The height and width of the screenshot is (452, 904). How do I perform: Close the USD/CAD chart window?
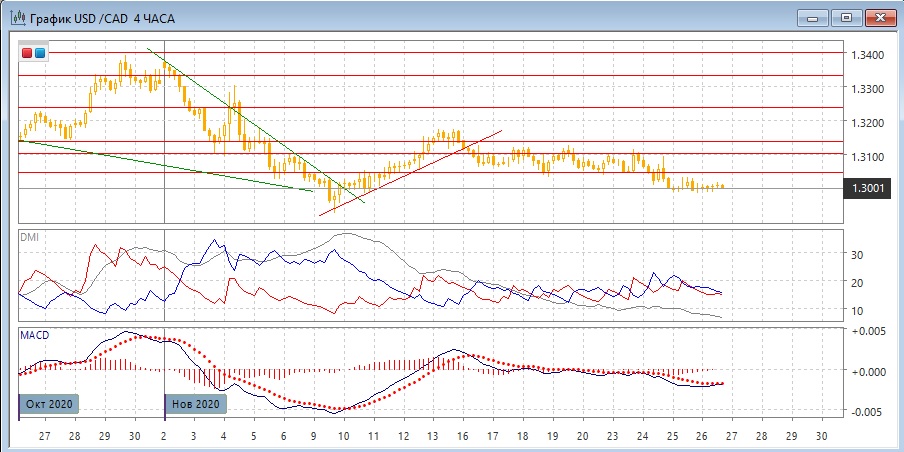point(880,17)
